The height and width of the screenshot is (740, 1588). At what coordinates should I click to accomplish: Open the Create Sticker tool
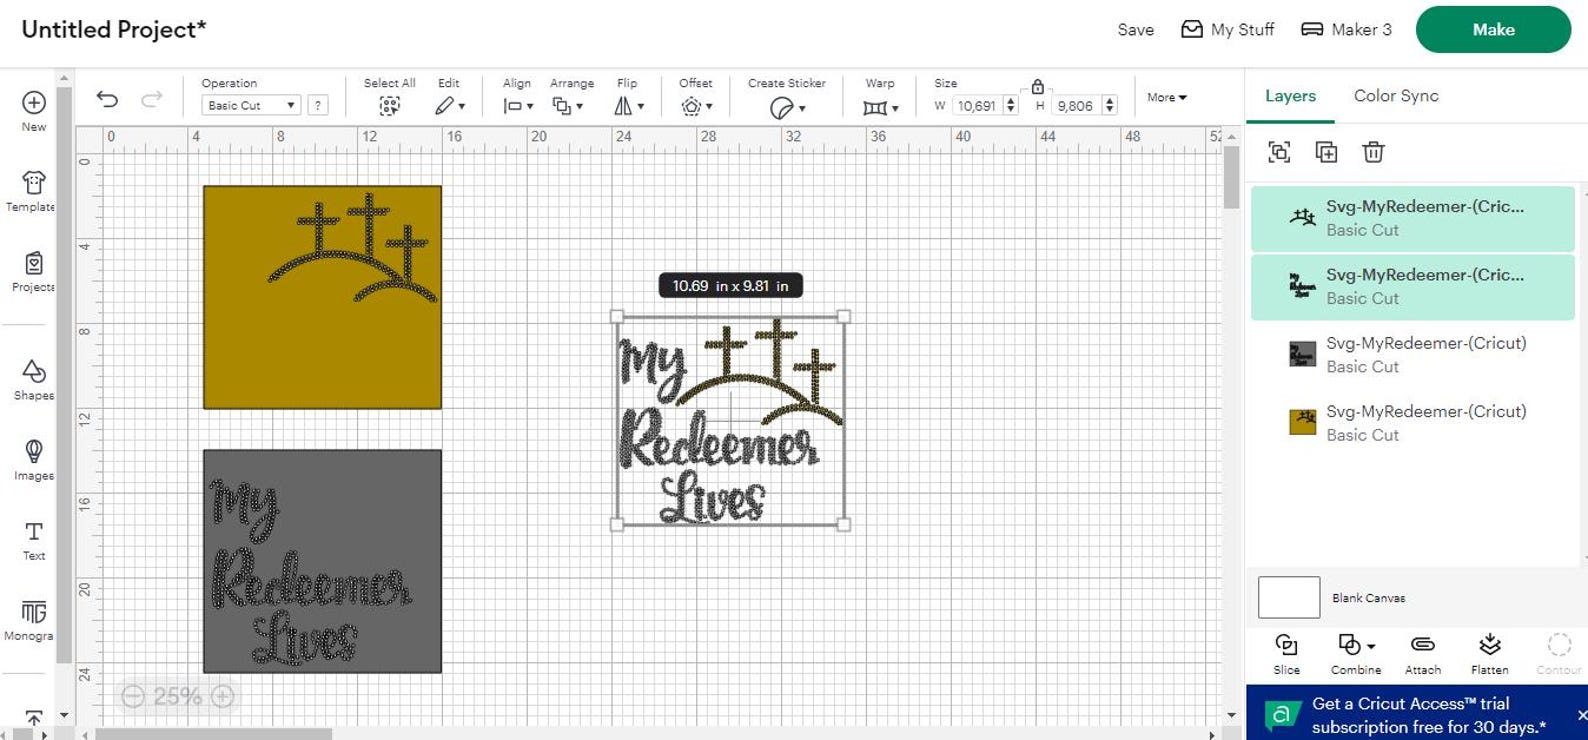click(787, 107)
